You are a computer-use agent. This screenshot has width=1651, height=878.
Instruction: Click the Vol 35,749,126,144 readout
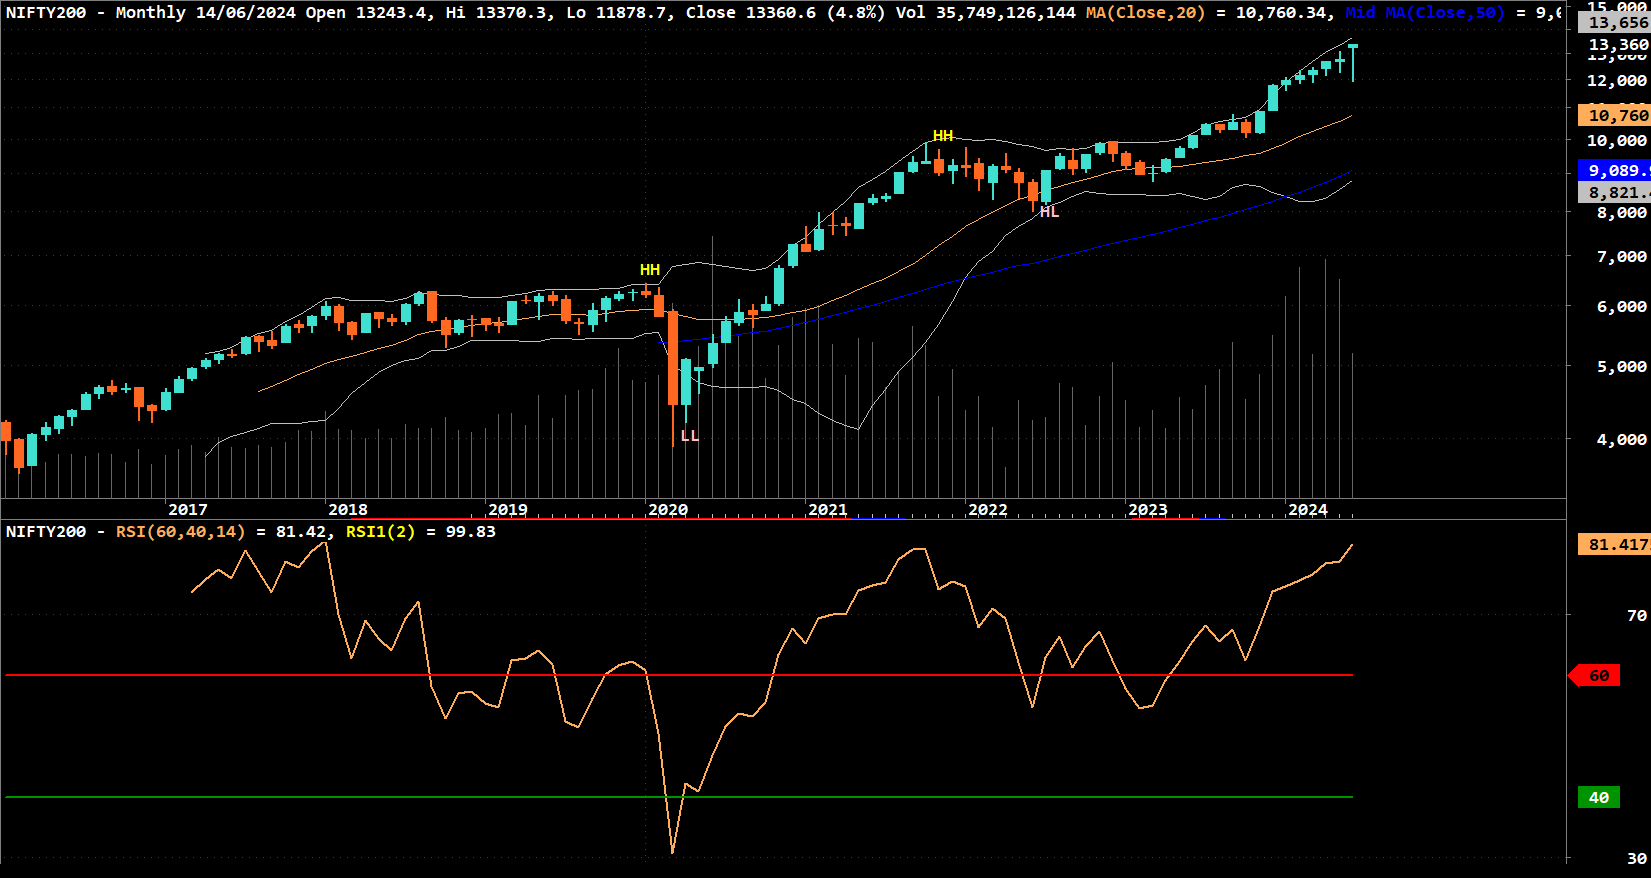[985, 12]
